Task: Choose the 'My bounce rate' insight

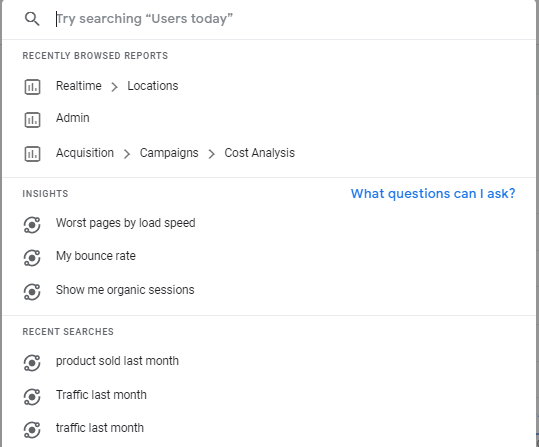Action: [x=96, y=256]
